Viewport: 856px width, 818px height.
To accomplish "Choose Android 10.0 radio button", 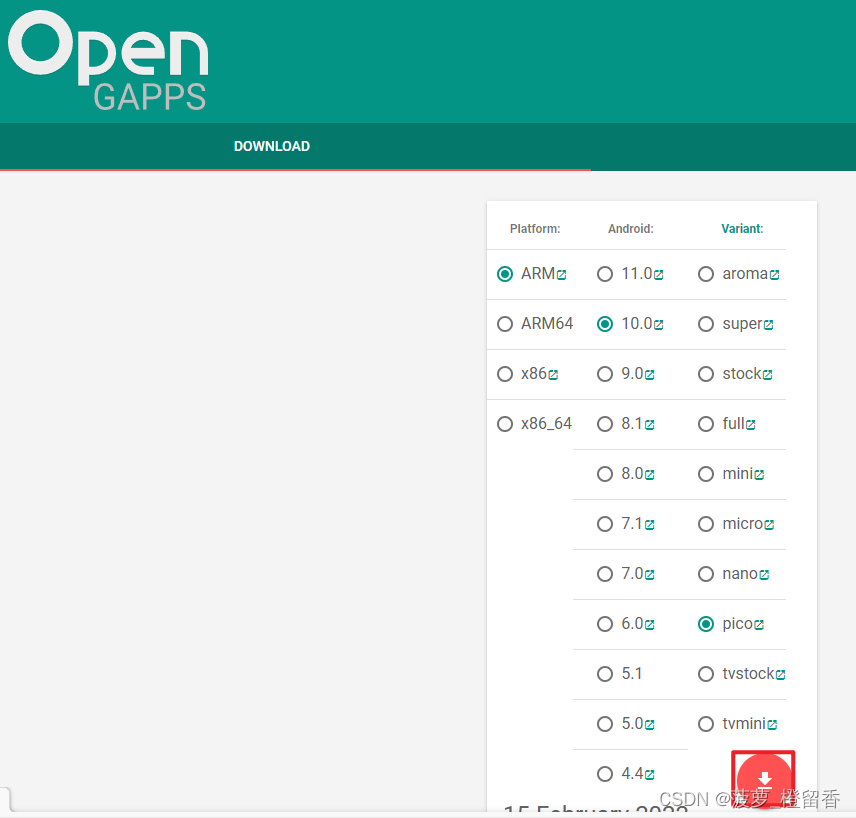I will (x=605, y=324).
